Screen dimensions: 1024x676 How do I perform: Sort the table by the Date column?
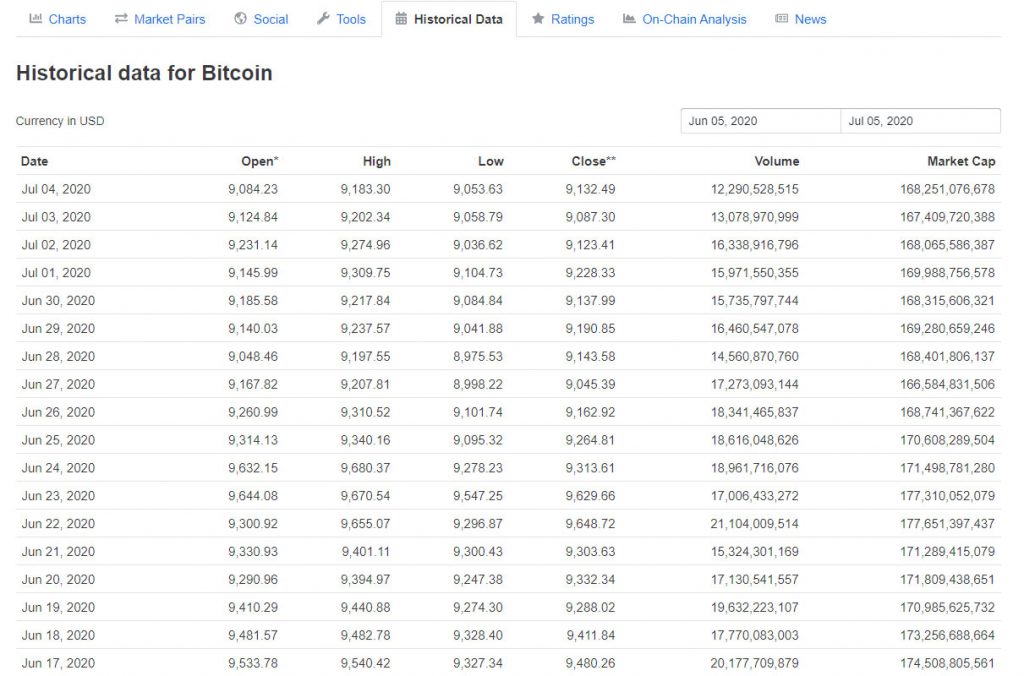32,161
